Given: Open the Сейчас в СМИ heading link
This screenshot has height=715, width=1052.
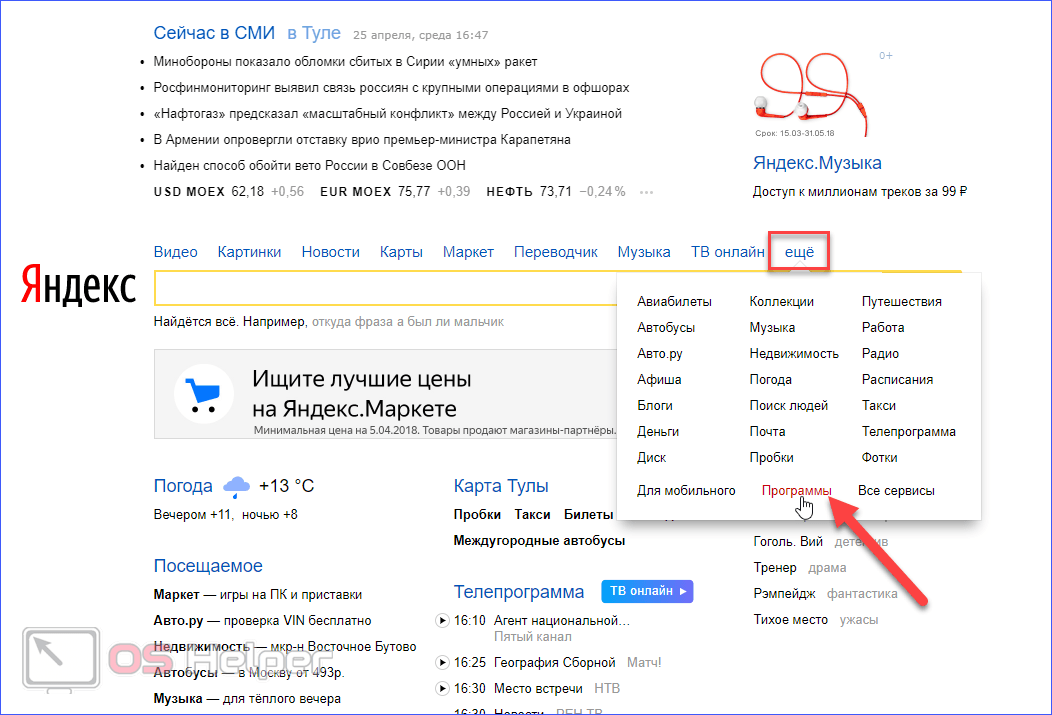Looking at the screenshot, I should pos(214,33).
